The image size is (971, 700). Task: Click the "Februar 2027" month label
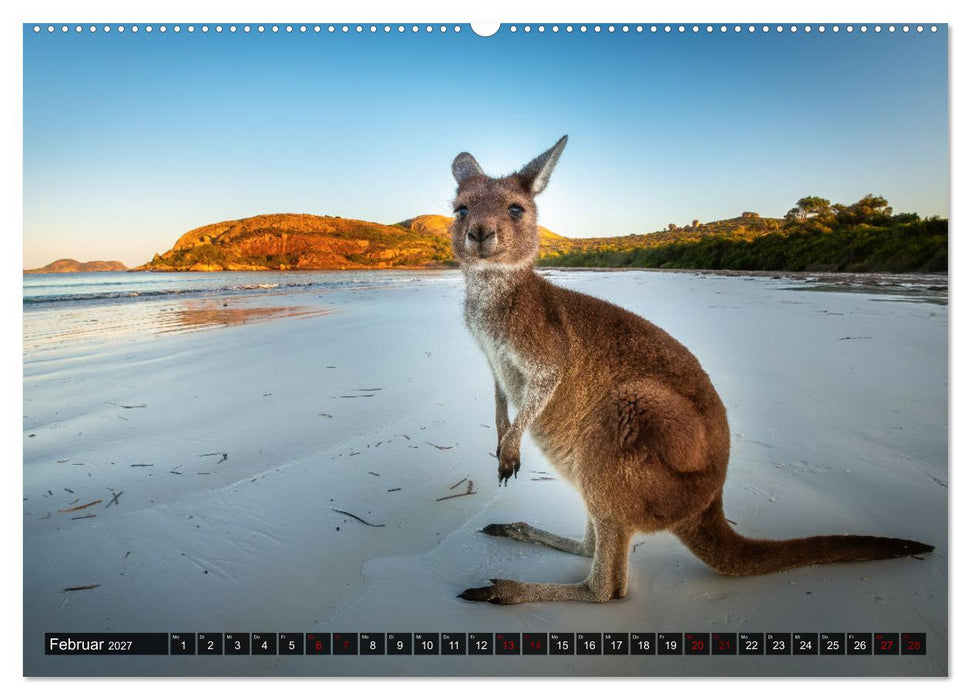[91, 644]
